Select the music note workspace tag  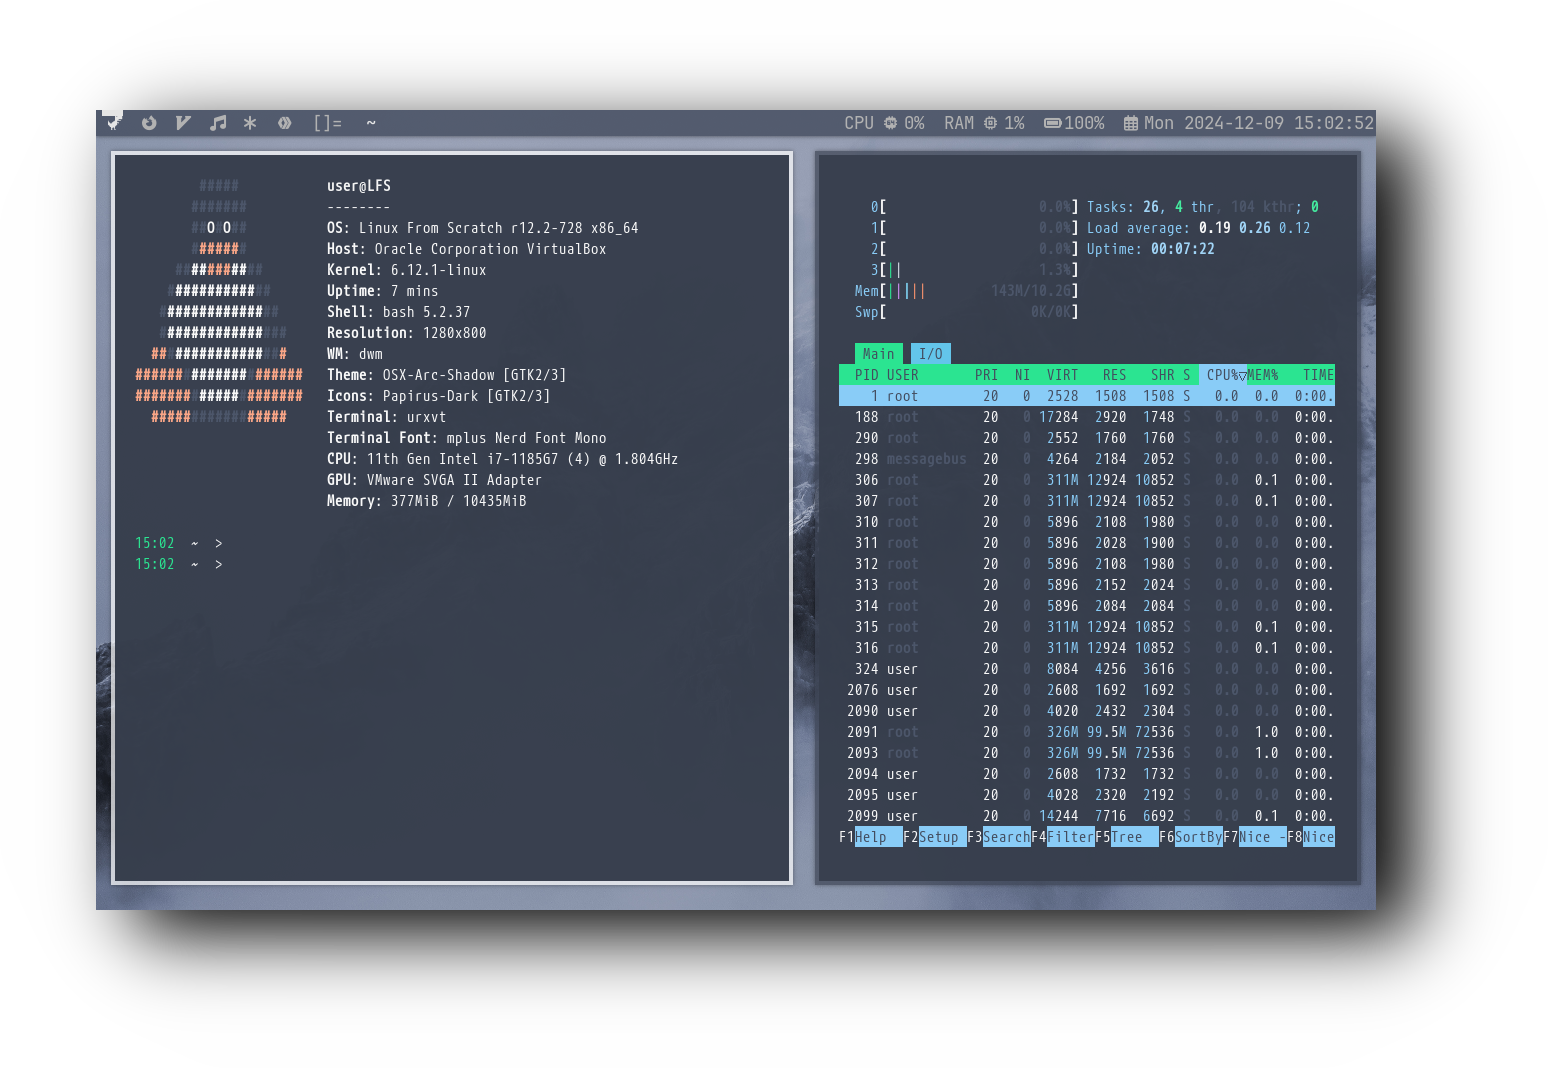217,123
